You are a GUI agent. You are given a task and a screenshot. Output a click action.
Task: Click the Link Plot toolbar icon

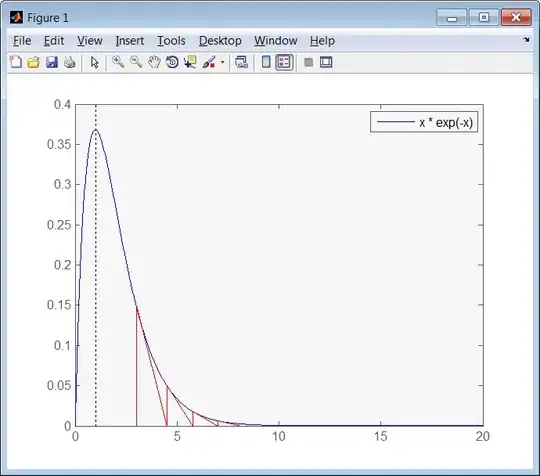coord(241,62)
